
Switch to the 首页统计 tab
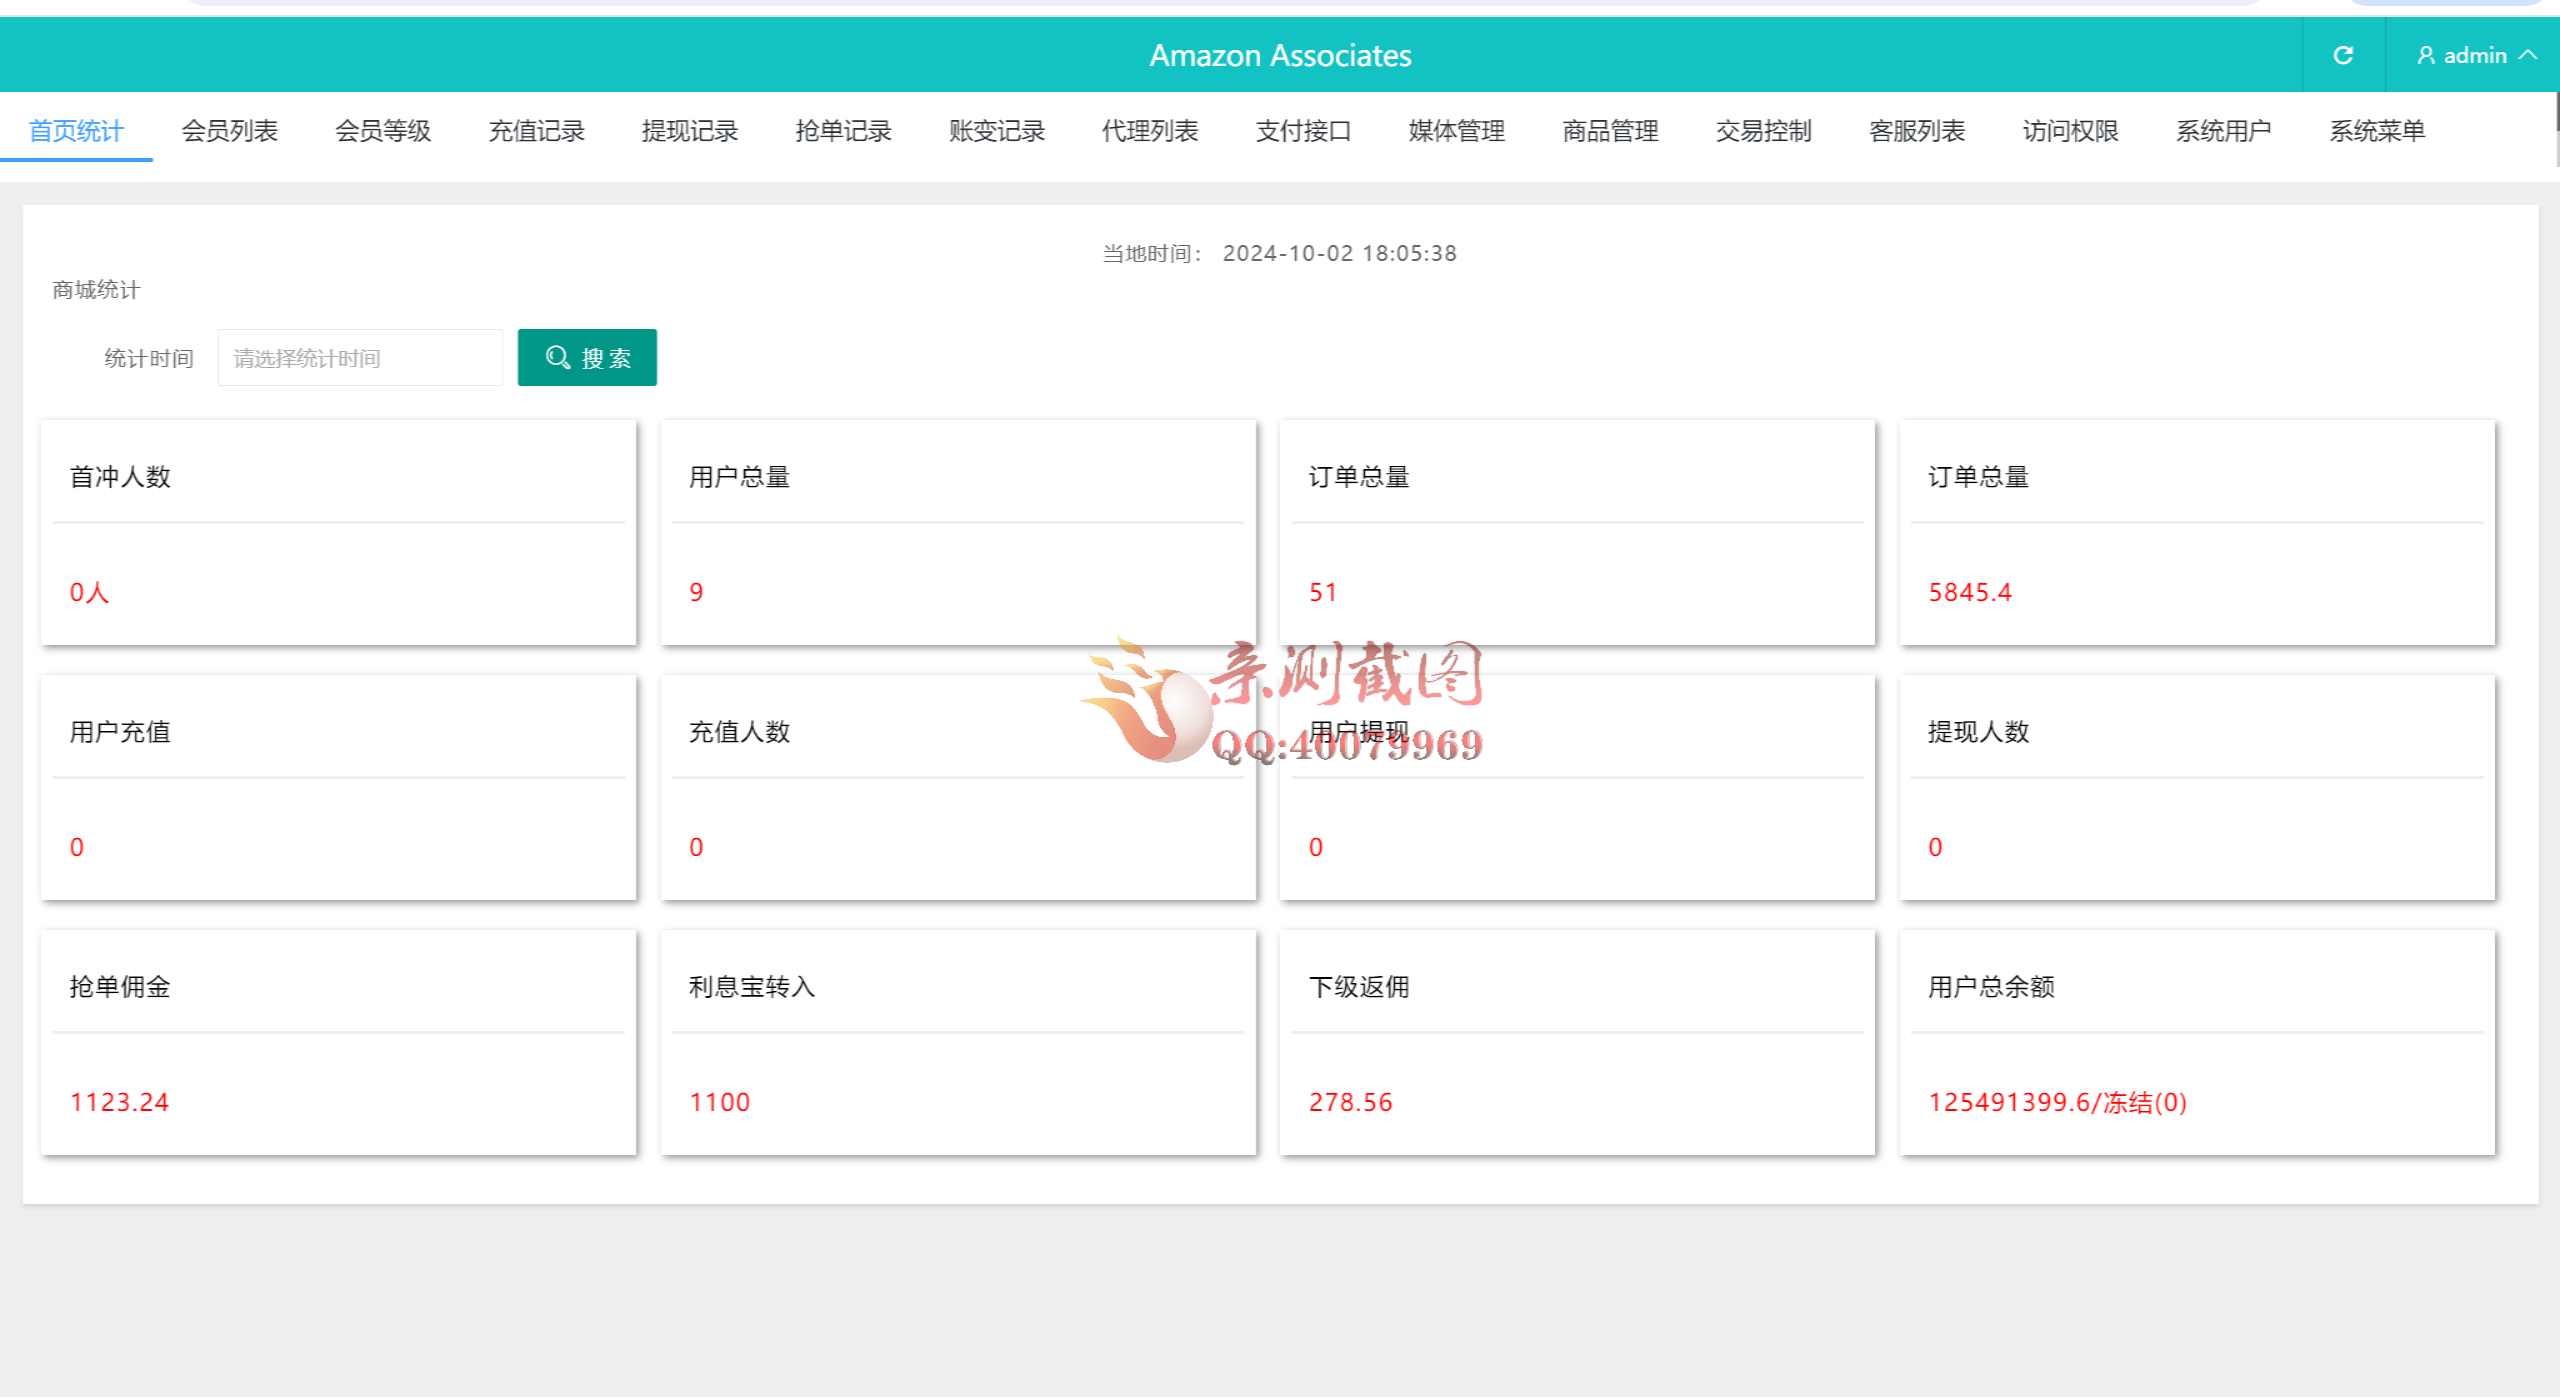[x=76, y=130]
